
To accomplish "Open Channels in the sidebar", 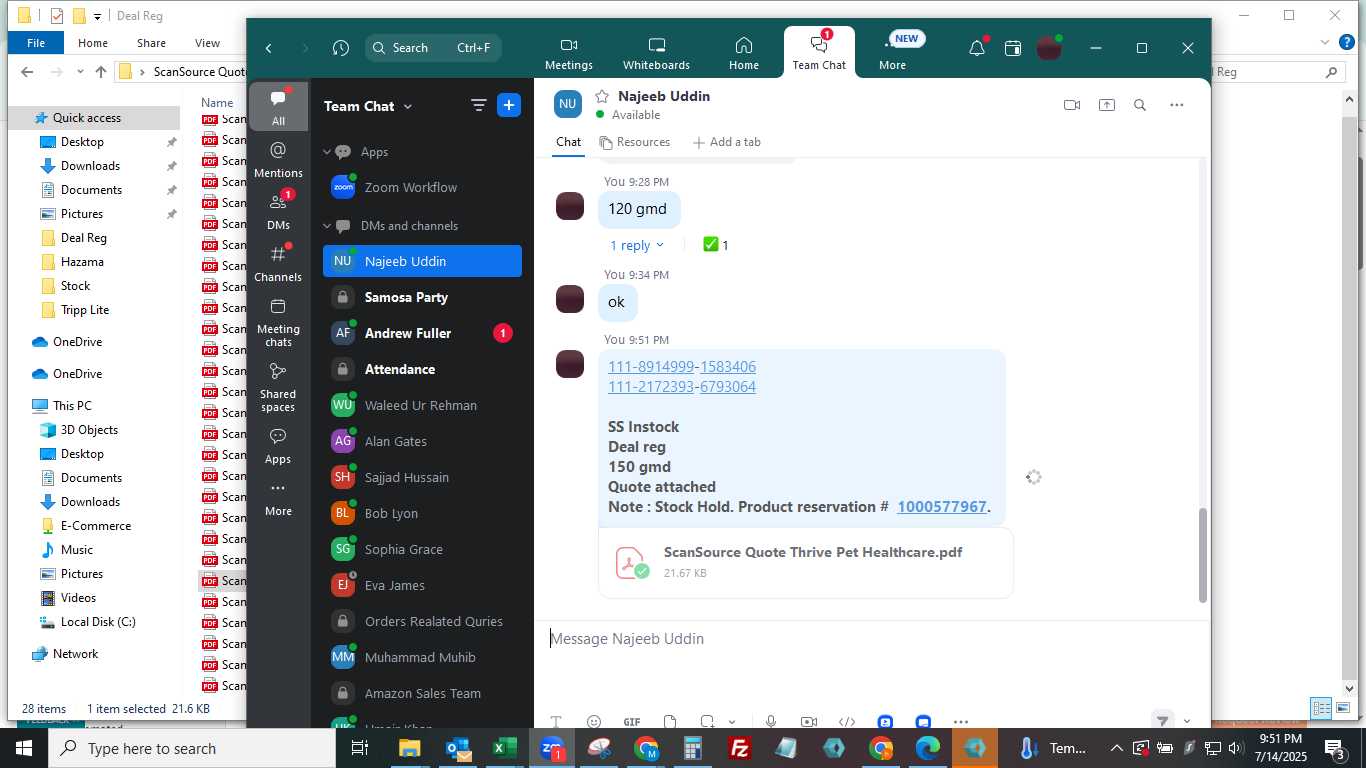I will coord(278,264).
